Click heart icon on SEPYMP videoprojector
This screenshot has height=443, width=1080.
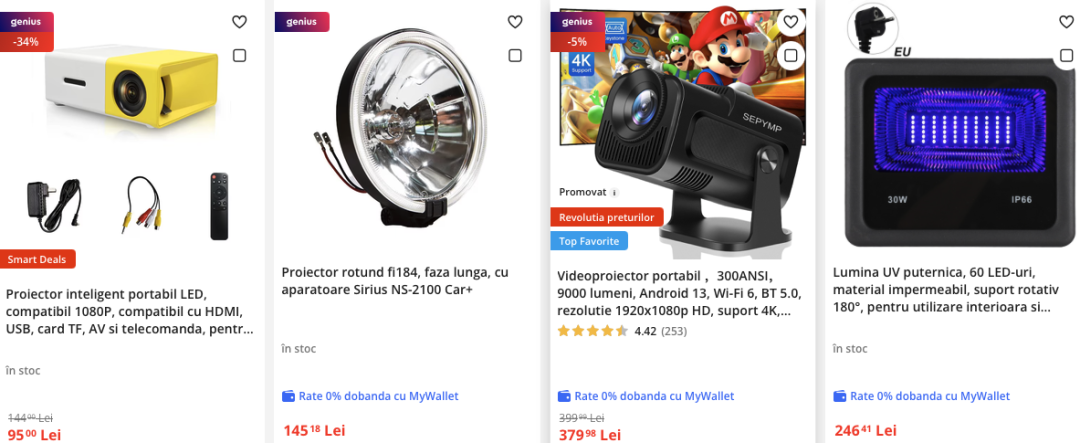click(790, 22)
